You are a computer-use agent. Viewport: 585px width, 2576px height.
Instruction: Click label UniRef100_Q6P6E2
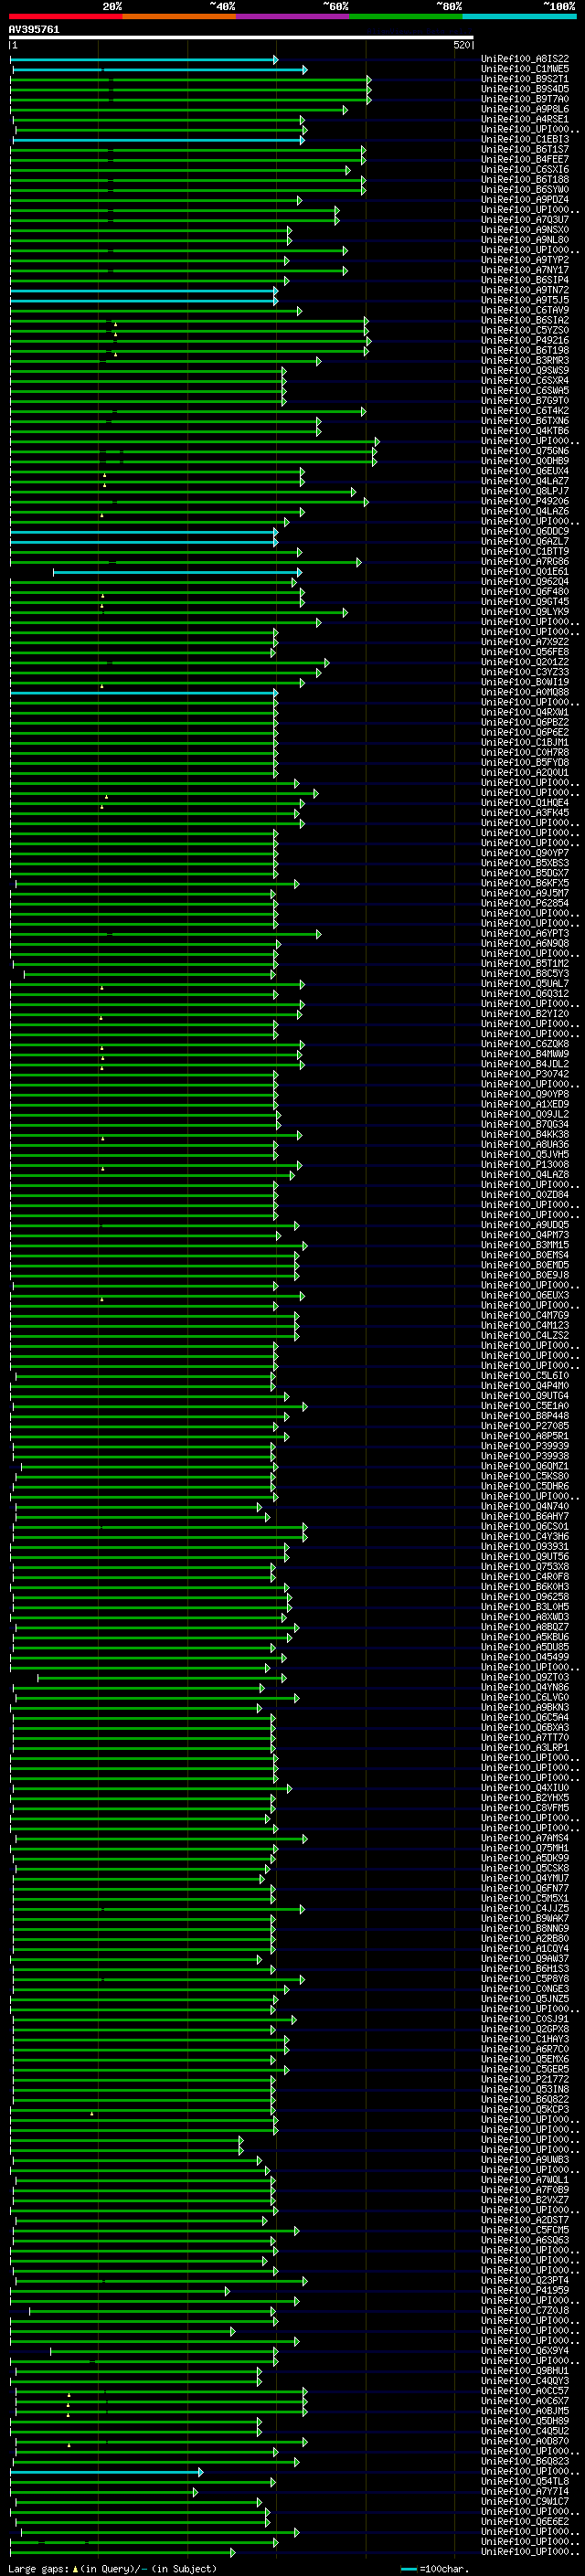click(x=525, y=733)
